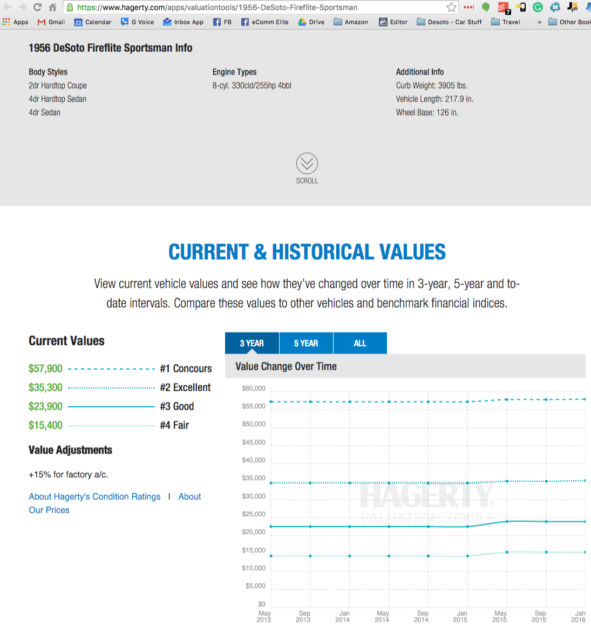Select the 3 YEAR chart tab

252,343
